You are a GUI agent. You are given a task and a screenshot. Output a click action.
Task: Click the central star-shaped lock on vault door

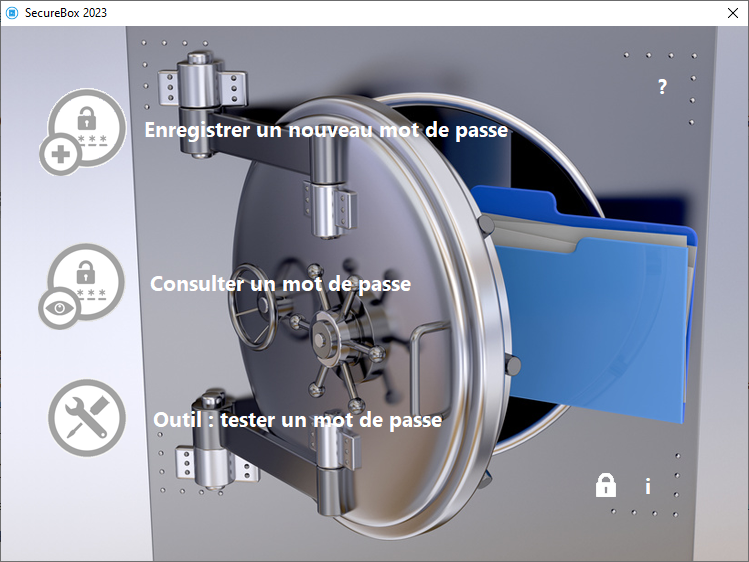[327, 337]
